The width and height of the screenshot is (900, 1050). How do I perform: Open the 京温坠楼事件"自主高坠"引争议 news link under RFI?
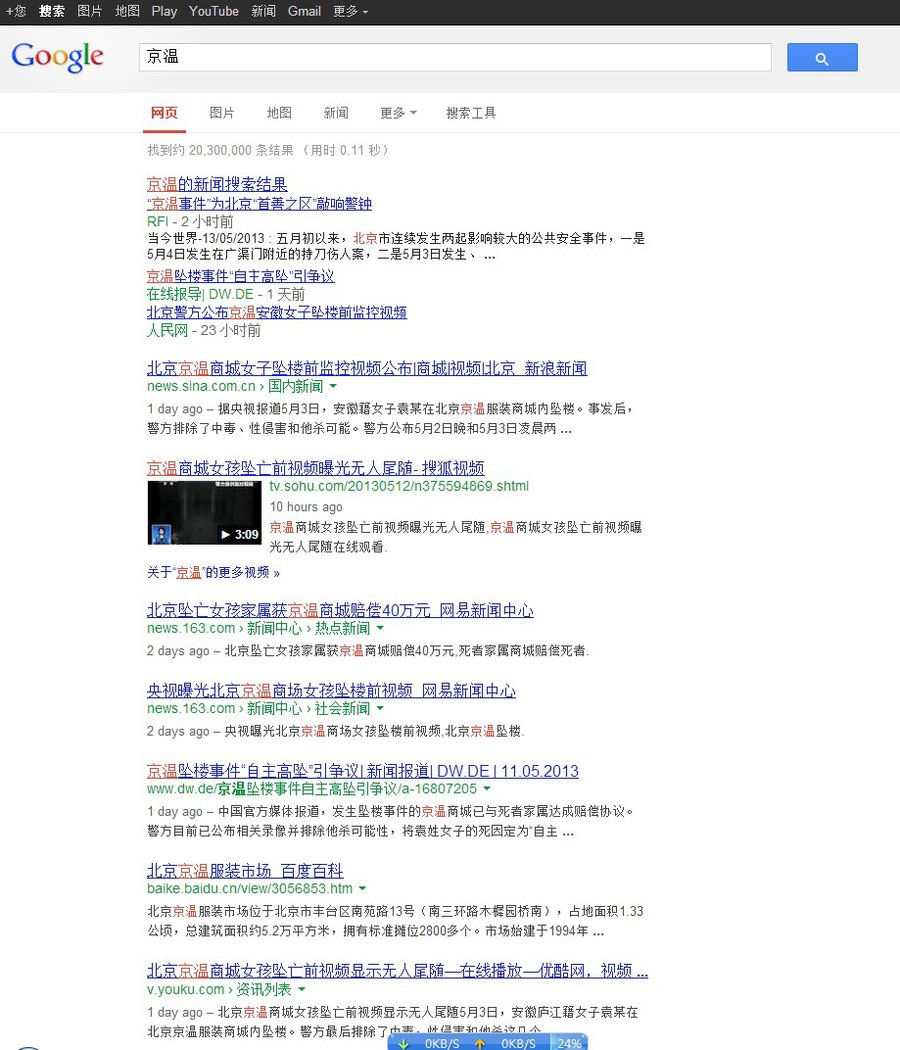coord(240,276)
